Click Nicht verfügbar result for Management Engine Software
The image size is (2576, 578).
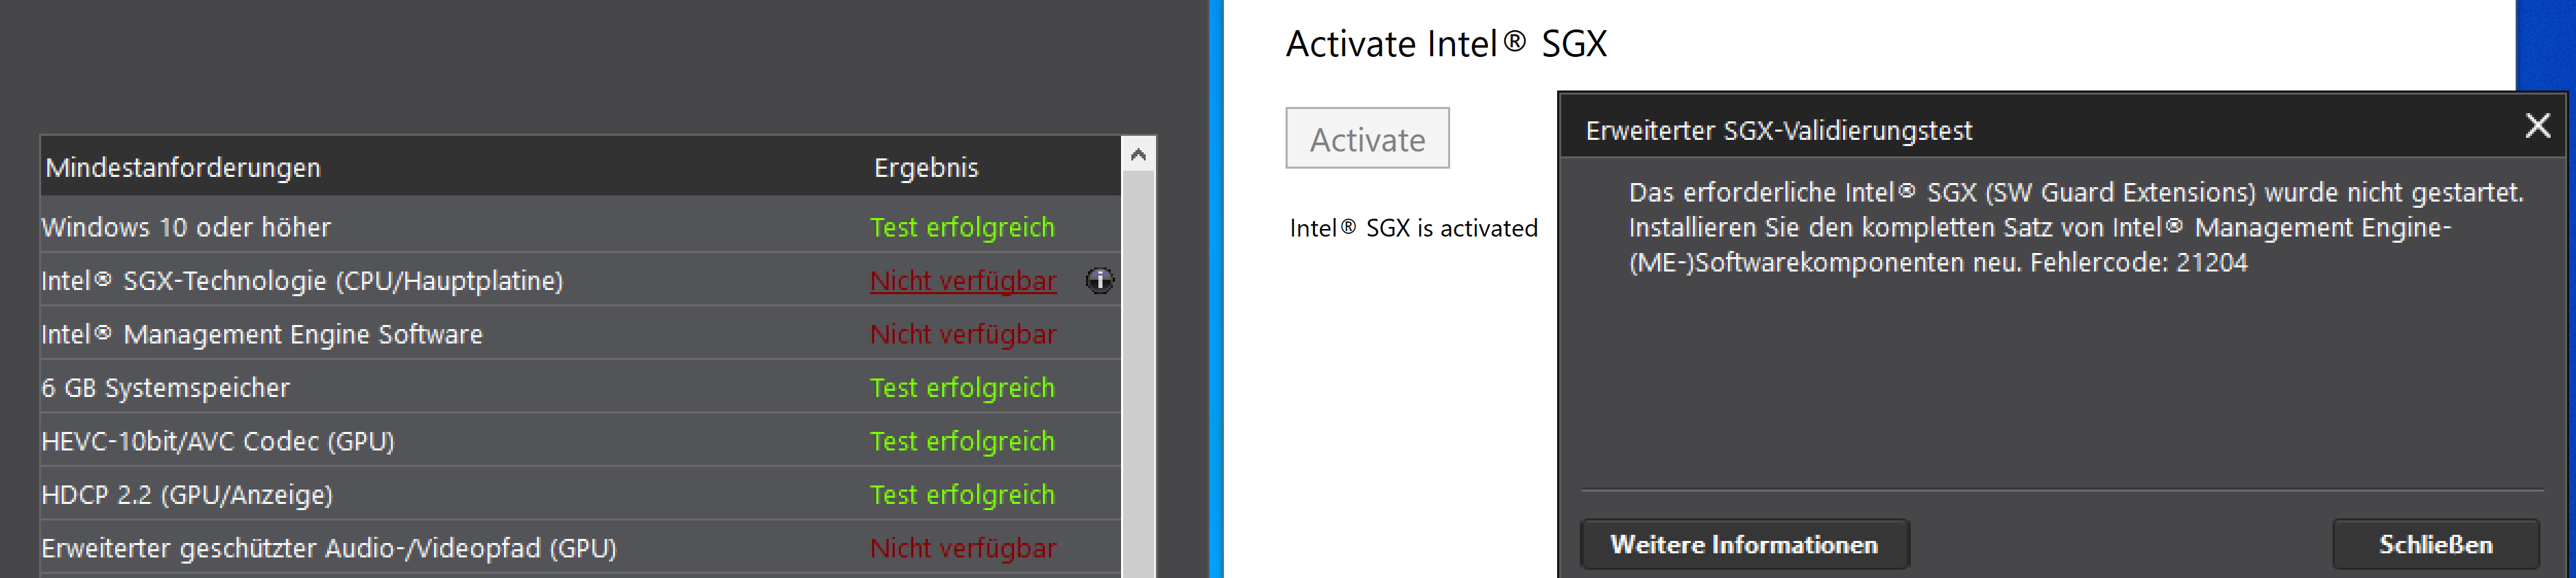click(x=963, y=334)
